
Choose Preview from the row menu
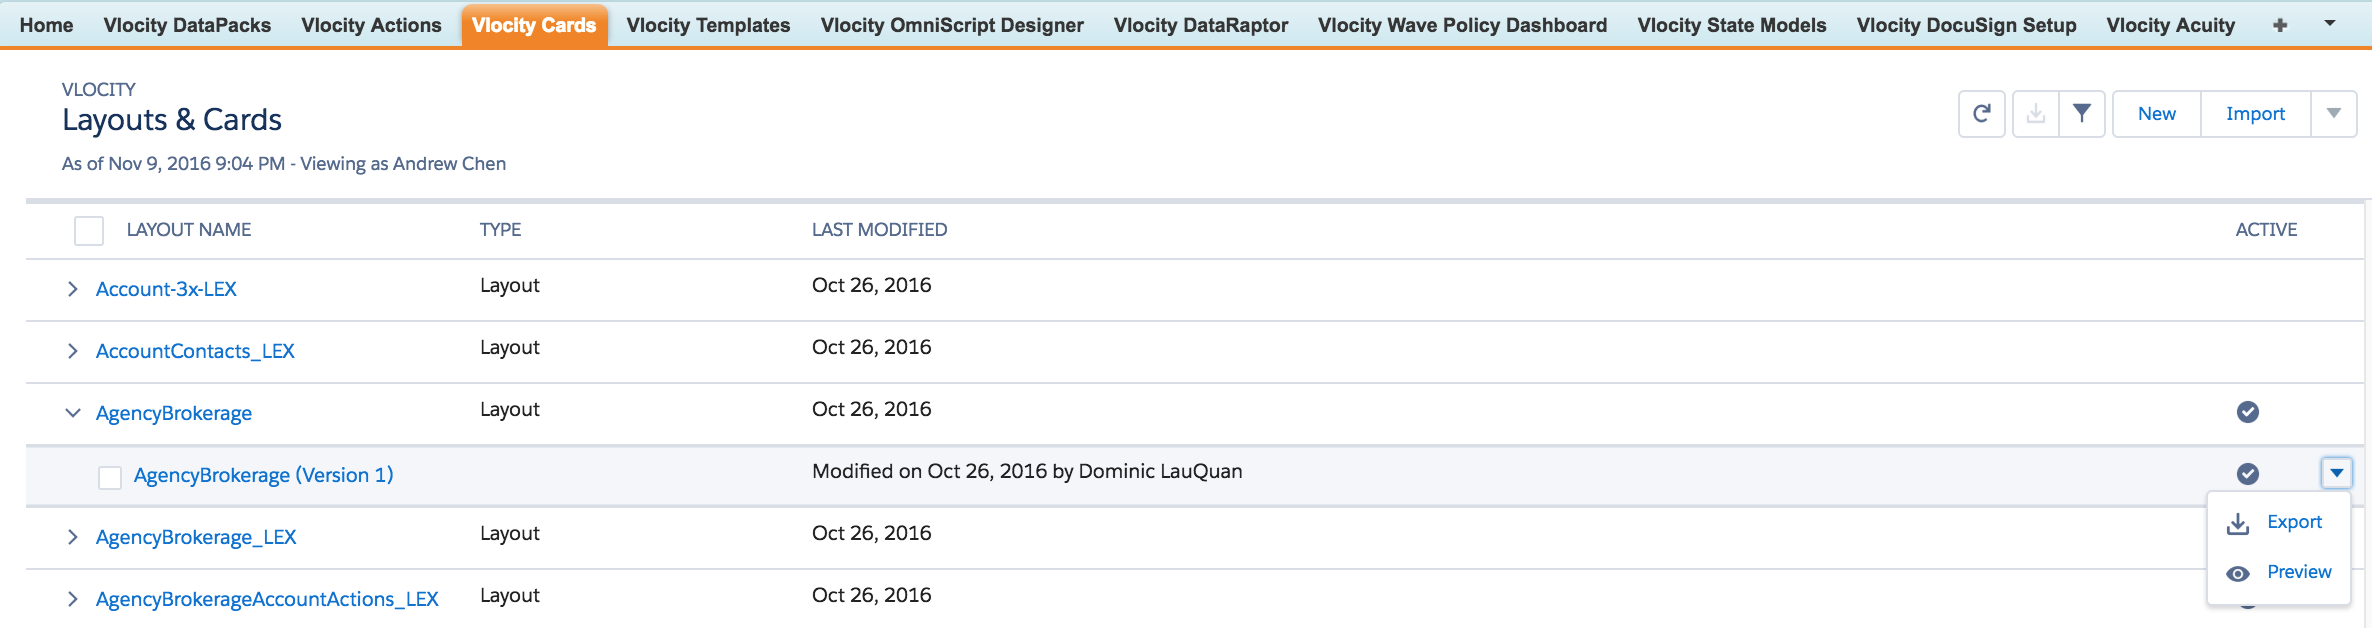2299,572
